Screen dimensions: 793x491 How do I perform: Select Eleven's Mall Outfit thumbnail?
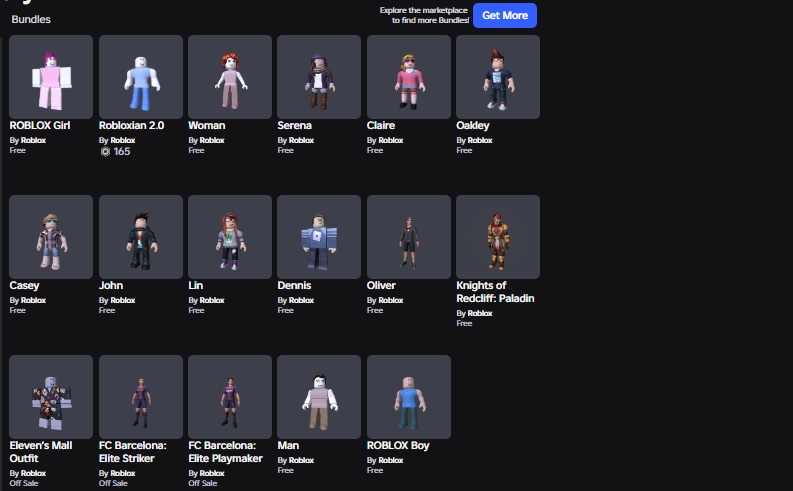pyautogui.click(x=51, y=397)
